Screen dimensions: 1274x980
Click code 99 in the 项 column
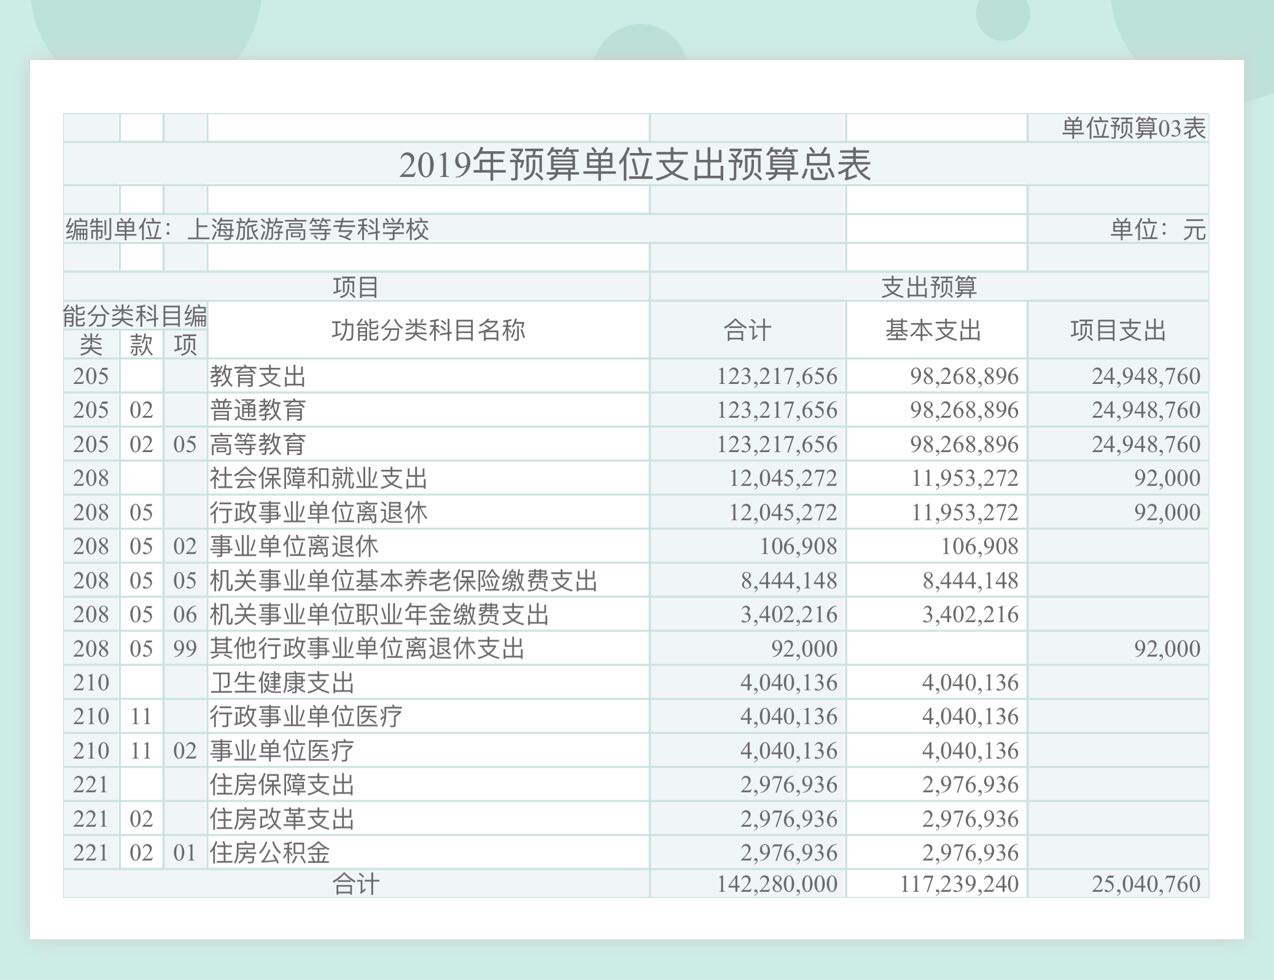point(185,649)
